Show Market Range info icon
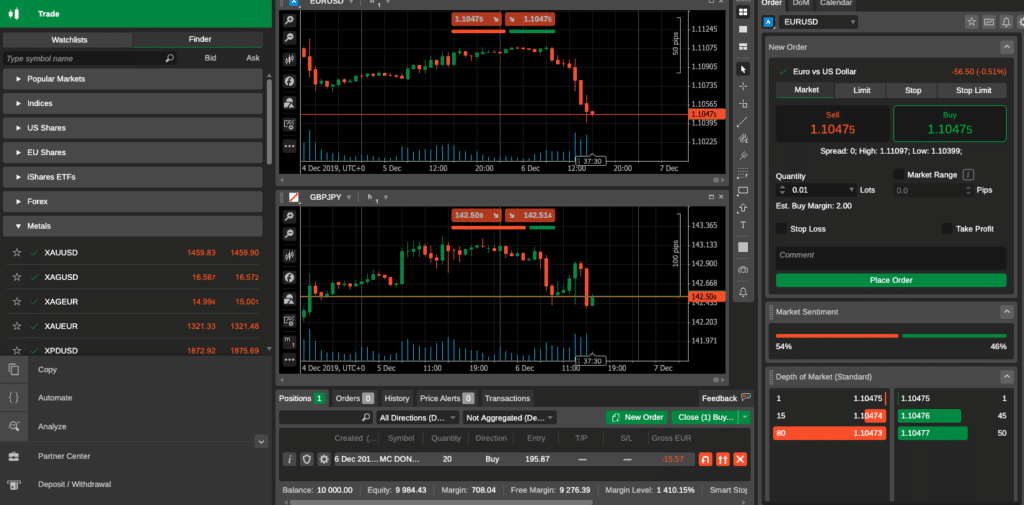Viewport: 1024px width, 505px height. pyautogui.click(x=969, y=174)
